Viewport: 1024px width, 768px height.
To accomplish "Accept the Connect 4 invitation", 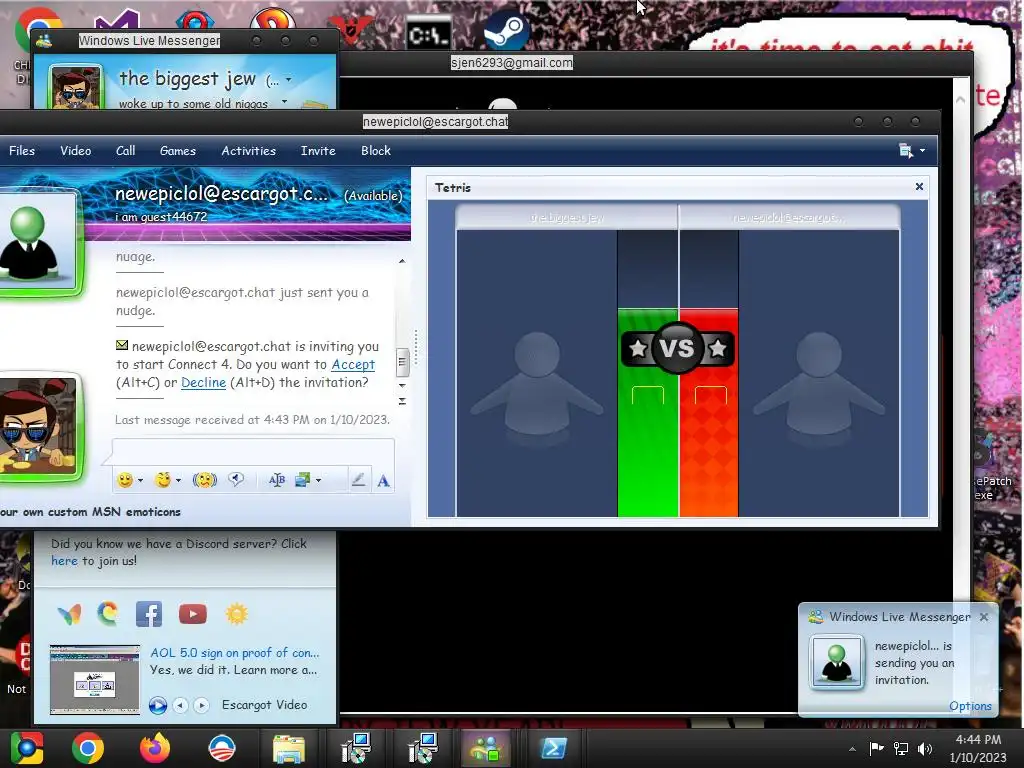I will 353,364.
